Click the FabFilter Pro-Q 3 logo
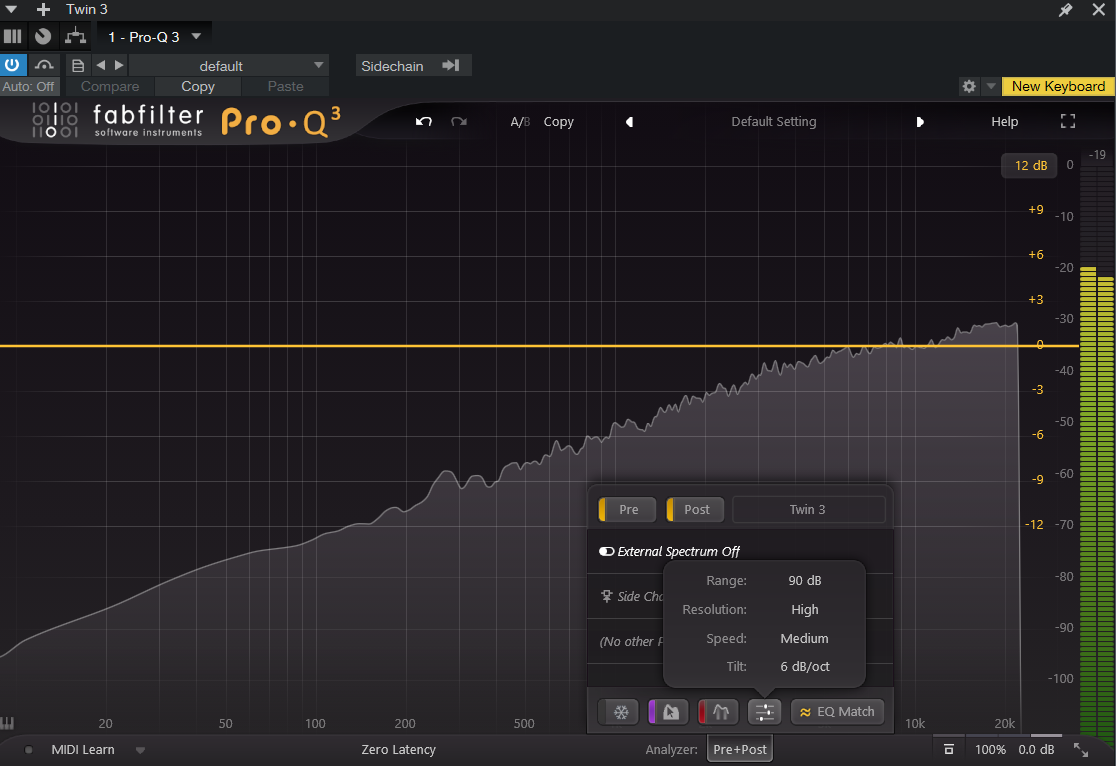Image resolution: width=1116 pixels, height=766 pixels. click(186, 122)
